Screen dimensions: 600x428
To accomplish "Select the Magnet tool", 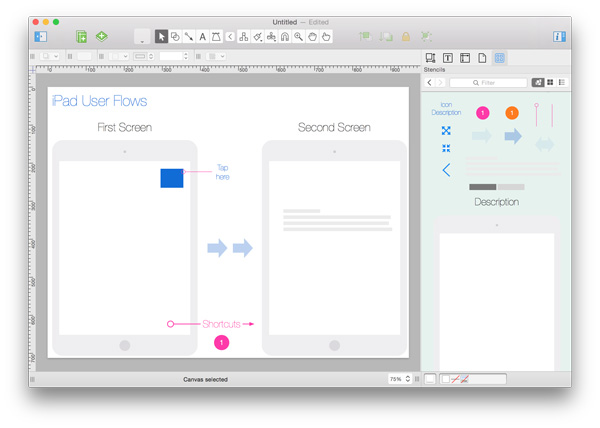I will (285, 37).
